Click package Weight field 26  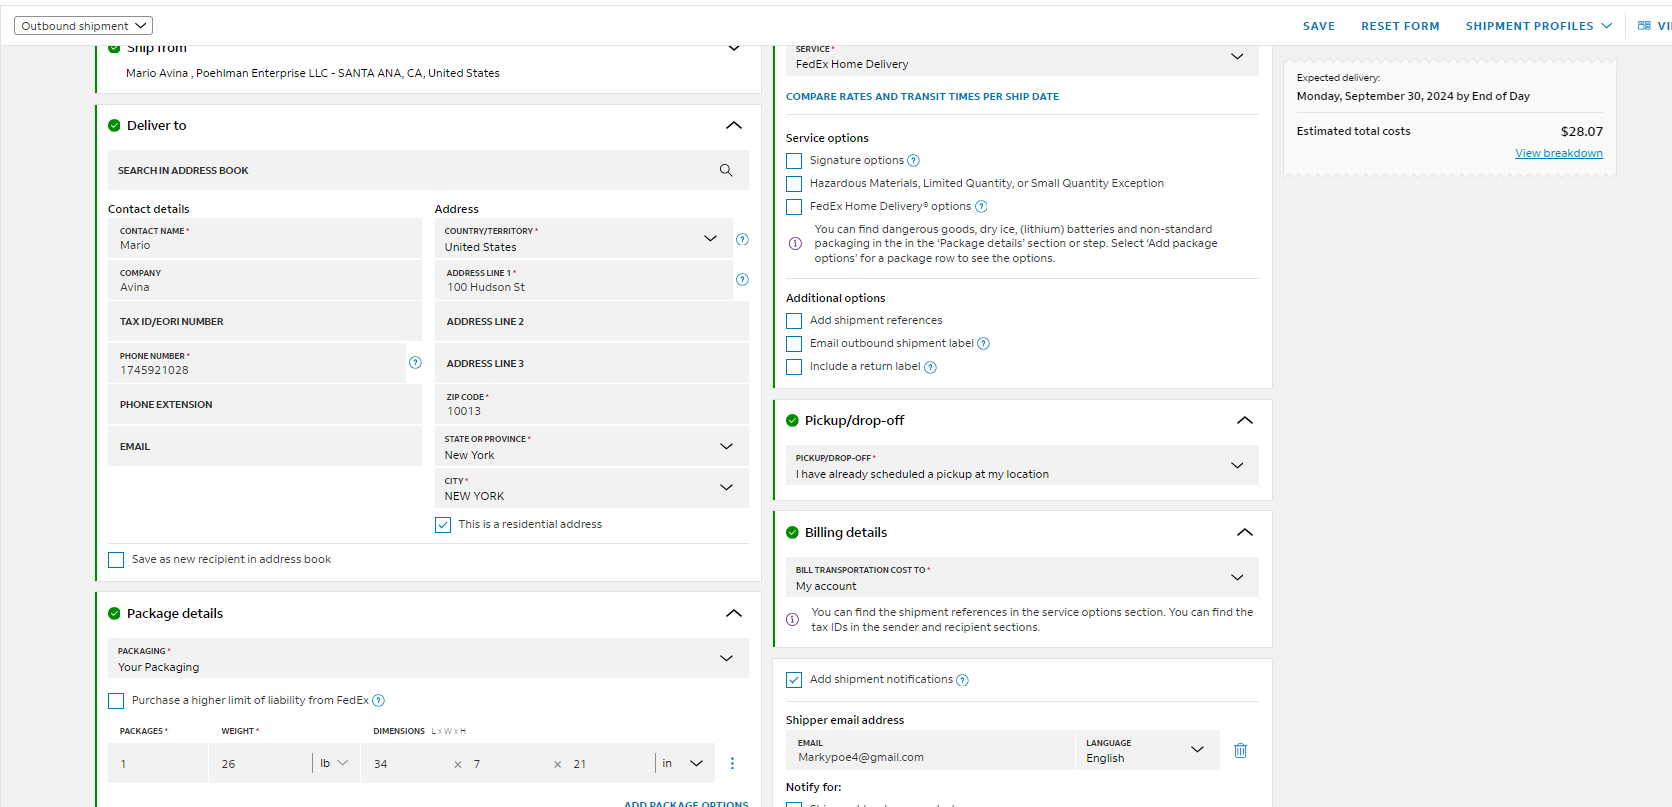pyautogui.click(x=260, y=763)
